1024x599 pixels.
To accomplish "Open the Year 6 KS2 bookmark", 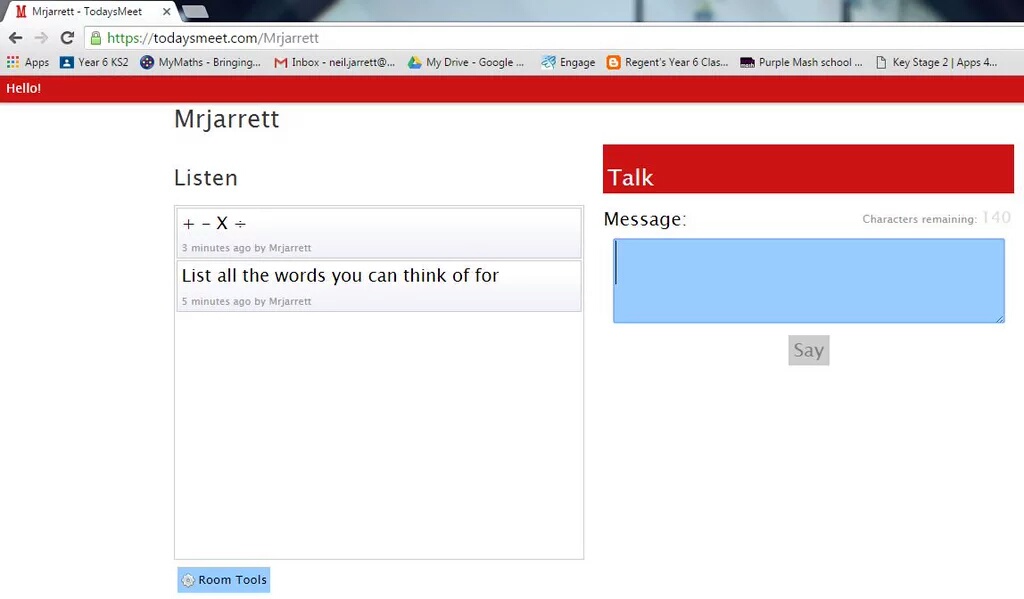I will pyautogui.click(x=94, y=62).
